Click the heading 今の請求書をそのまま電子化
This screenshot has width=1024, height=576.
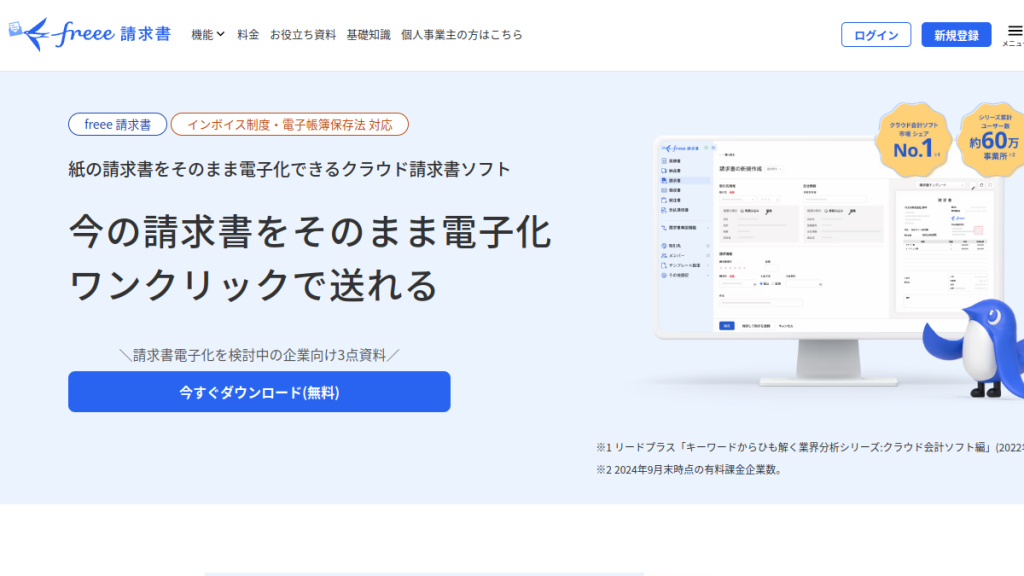[x=310, y=232]
